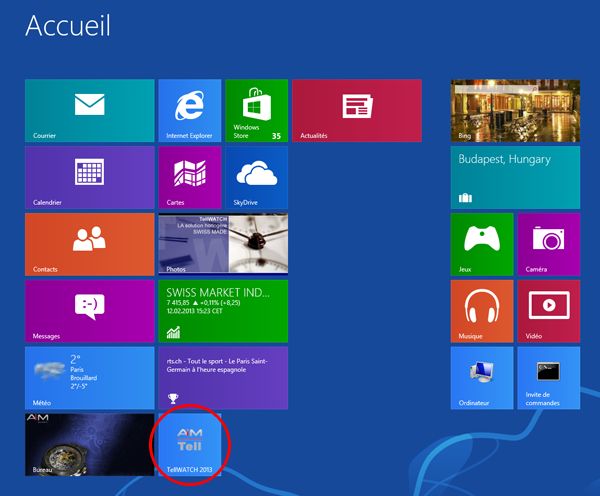600x496 pixels.
Task: Open the Calendrier calendar tile
Action: point(89,177)
